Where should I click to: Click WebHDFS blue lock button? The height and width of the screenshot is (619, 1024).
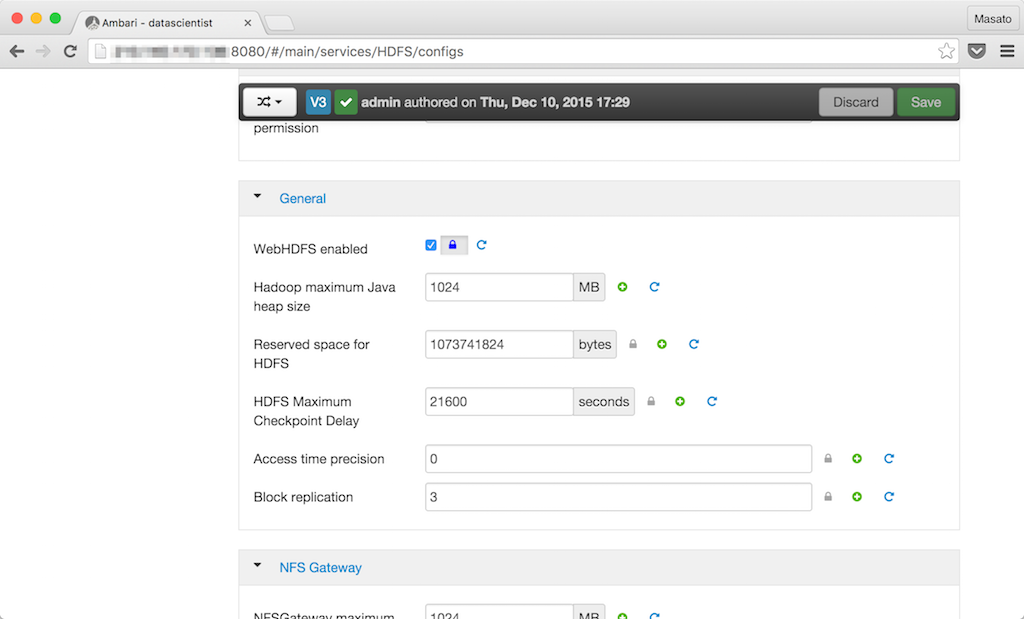454,245
